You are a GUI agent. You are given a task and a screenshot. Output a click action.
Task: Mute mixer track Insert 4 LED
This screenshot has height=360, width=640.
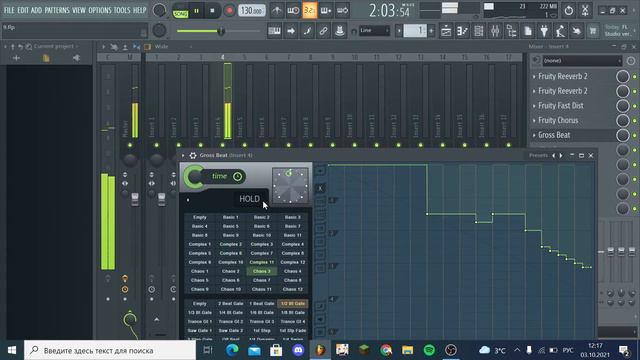point(222,145)
